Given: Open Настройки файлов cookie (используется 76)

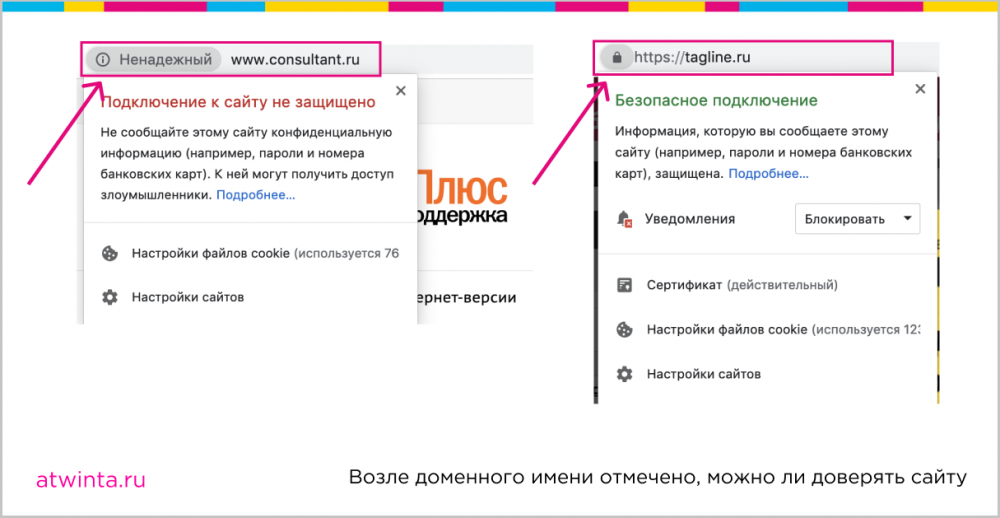Looking at the screenshot, I should pyautogui.click(x=265, y=253).
